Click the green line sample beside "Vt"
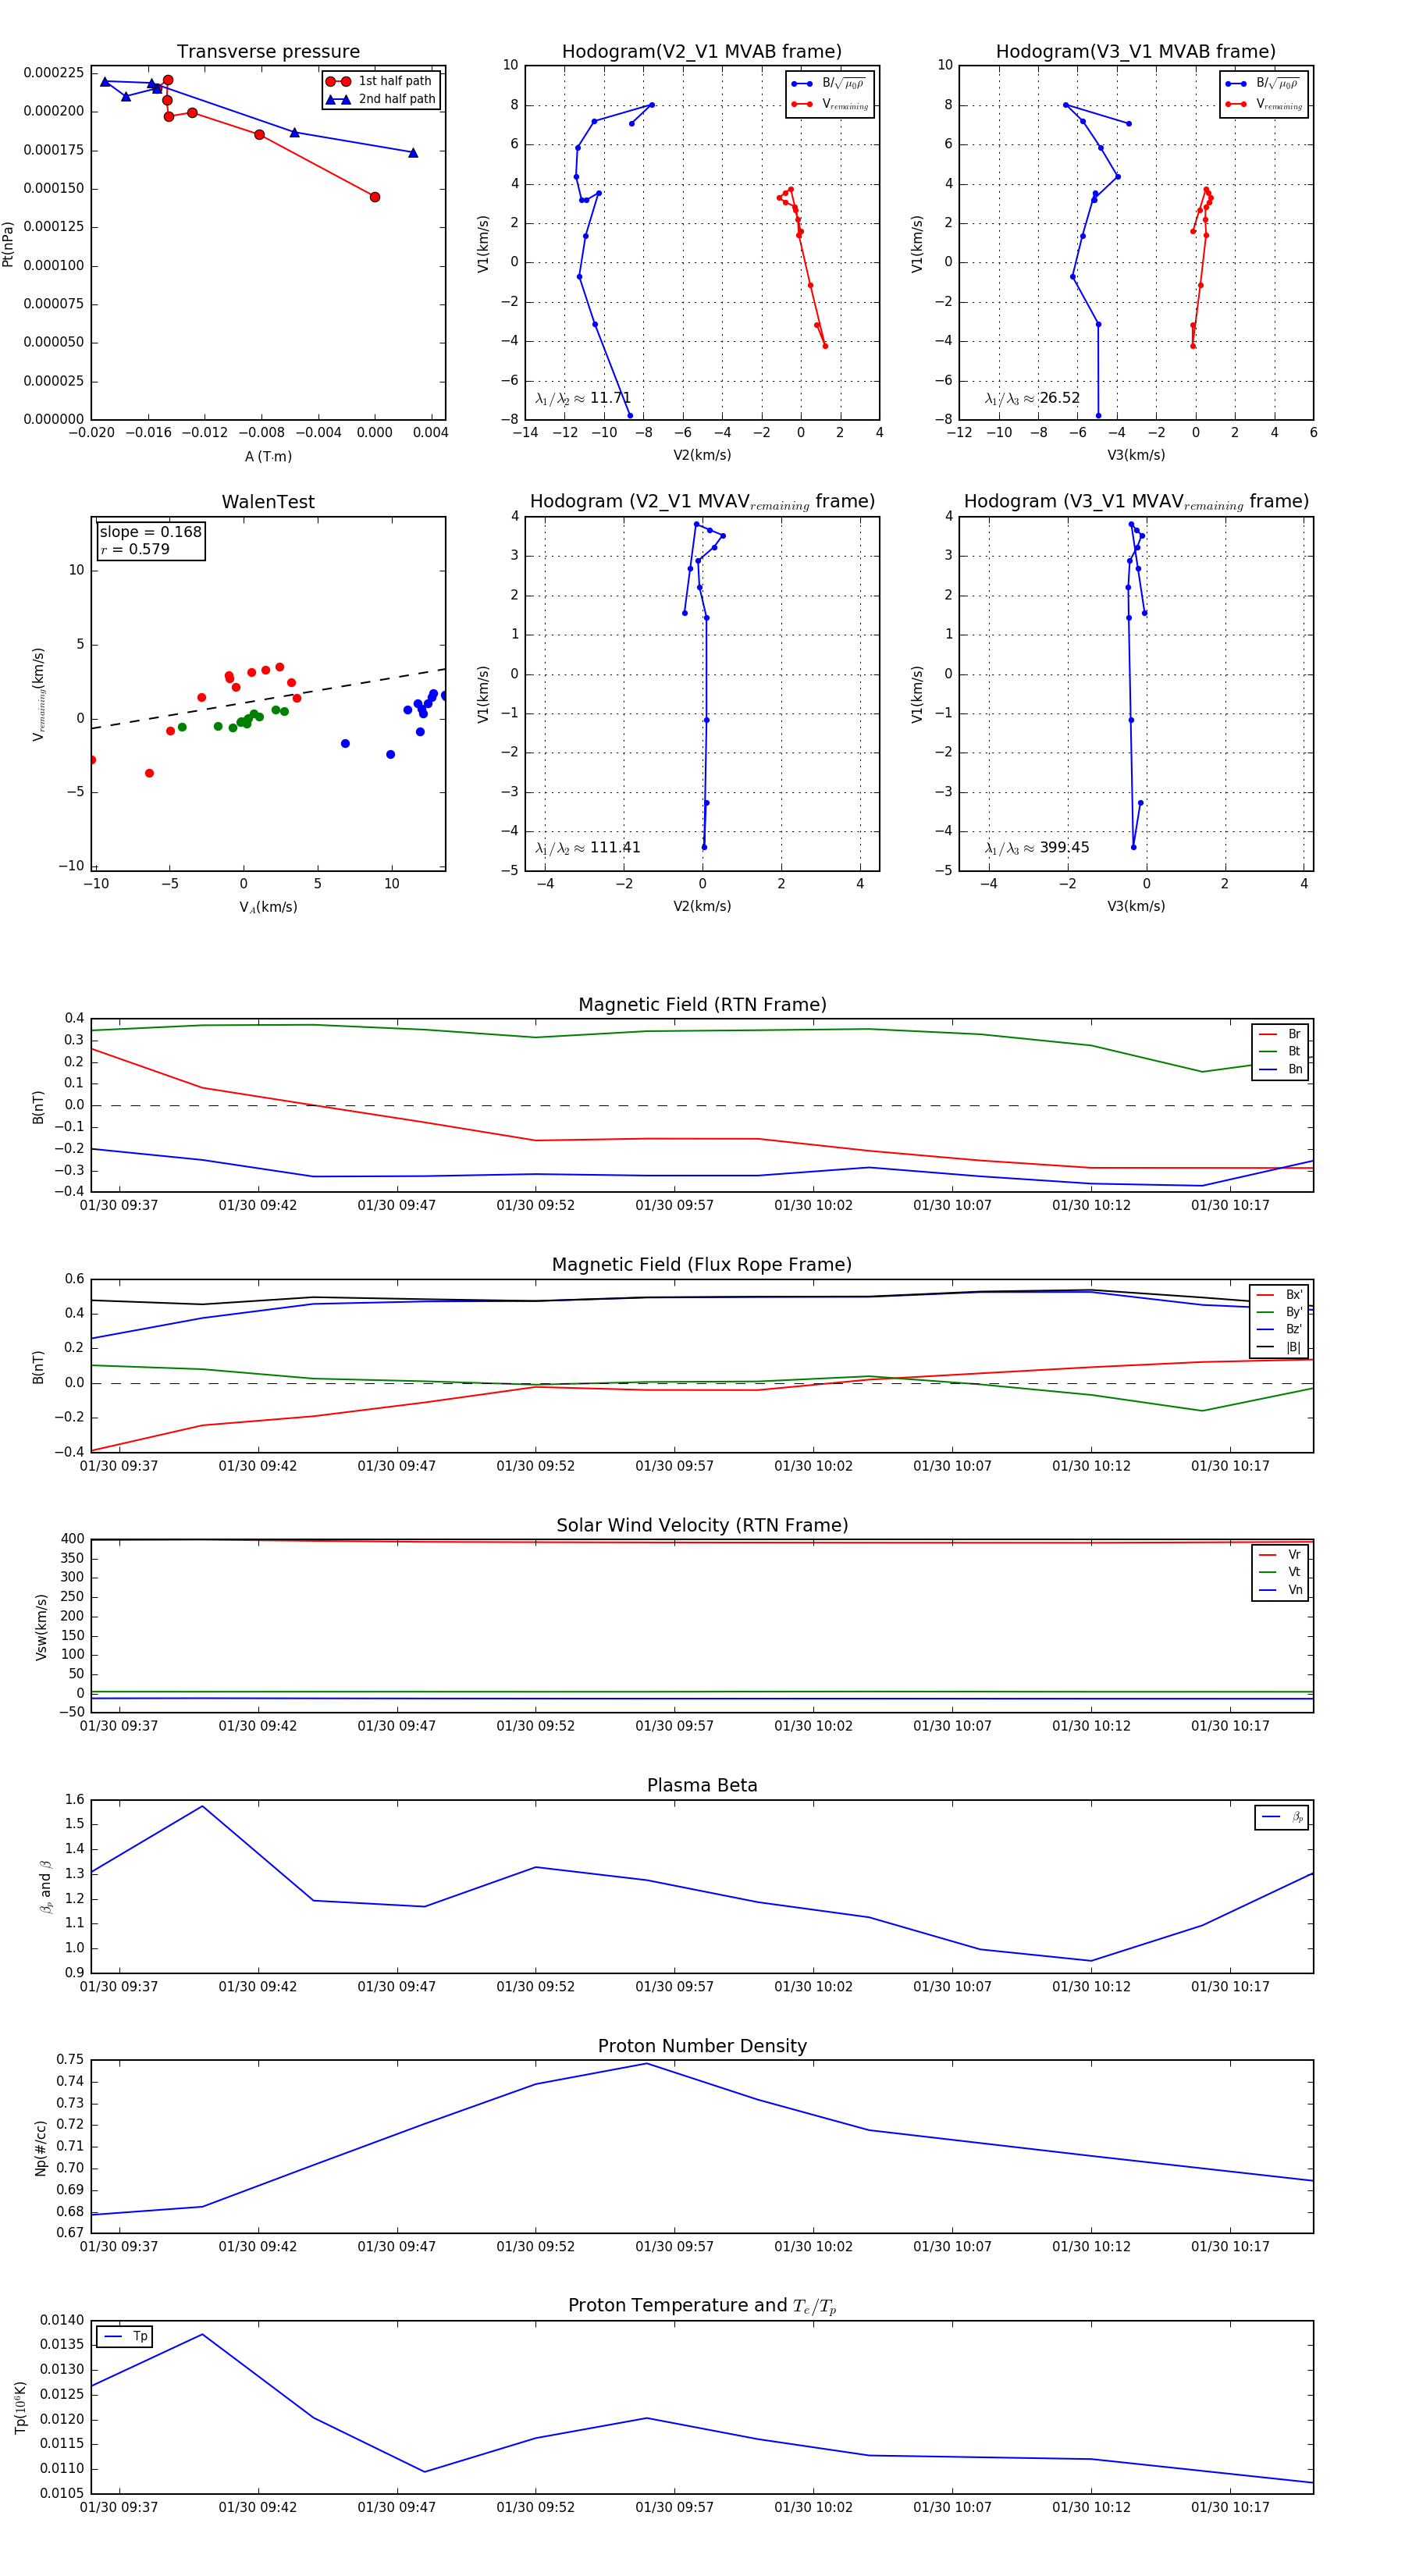The width and height of the screenshot is (1405, 2576). 1268,1572
